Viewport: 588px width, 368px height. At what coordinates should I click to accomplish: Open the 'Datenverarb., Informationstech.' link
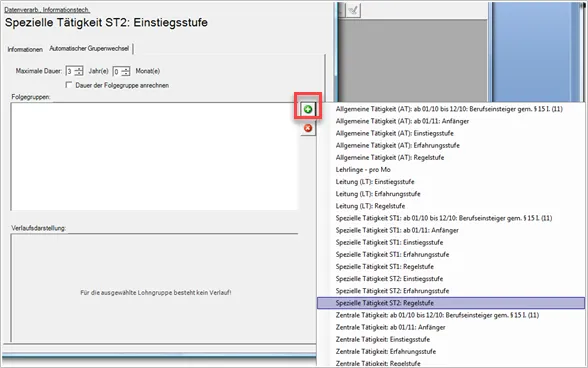point(47,10)
